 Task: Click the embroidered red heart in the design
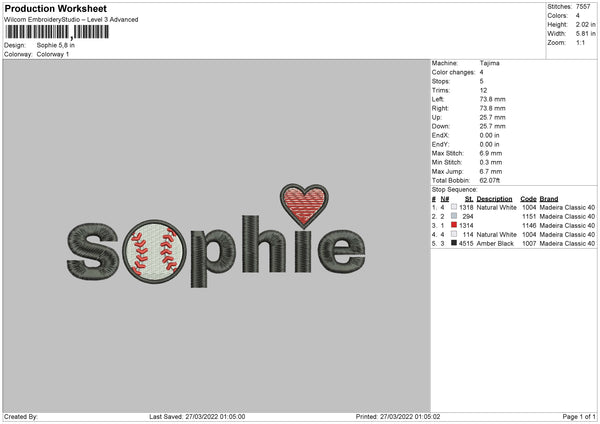pyautogui.click(x=304, y=205)
